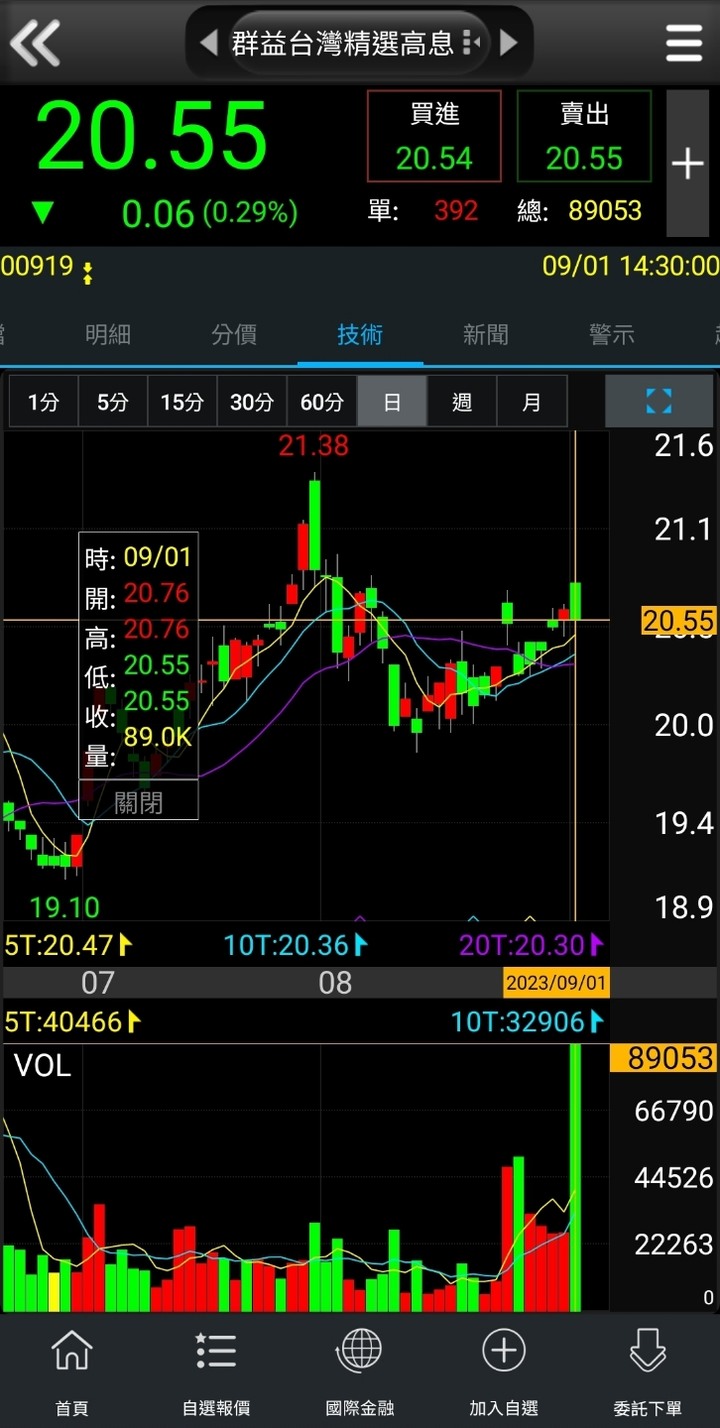Tap the 量 89.0K popup value

(158, 739)
